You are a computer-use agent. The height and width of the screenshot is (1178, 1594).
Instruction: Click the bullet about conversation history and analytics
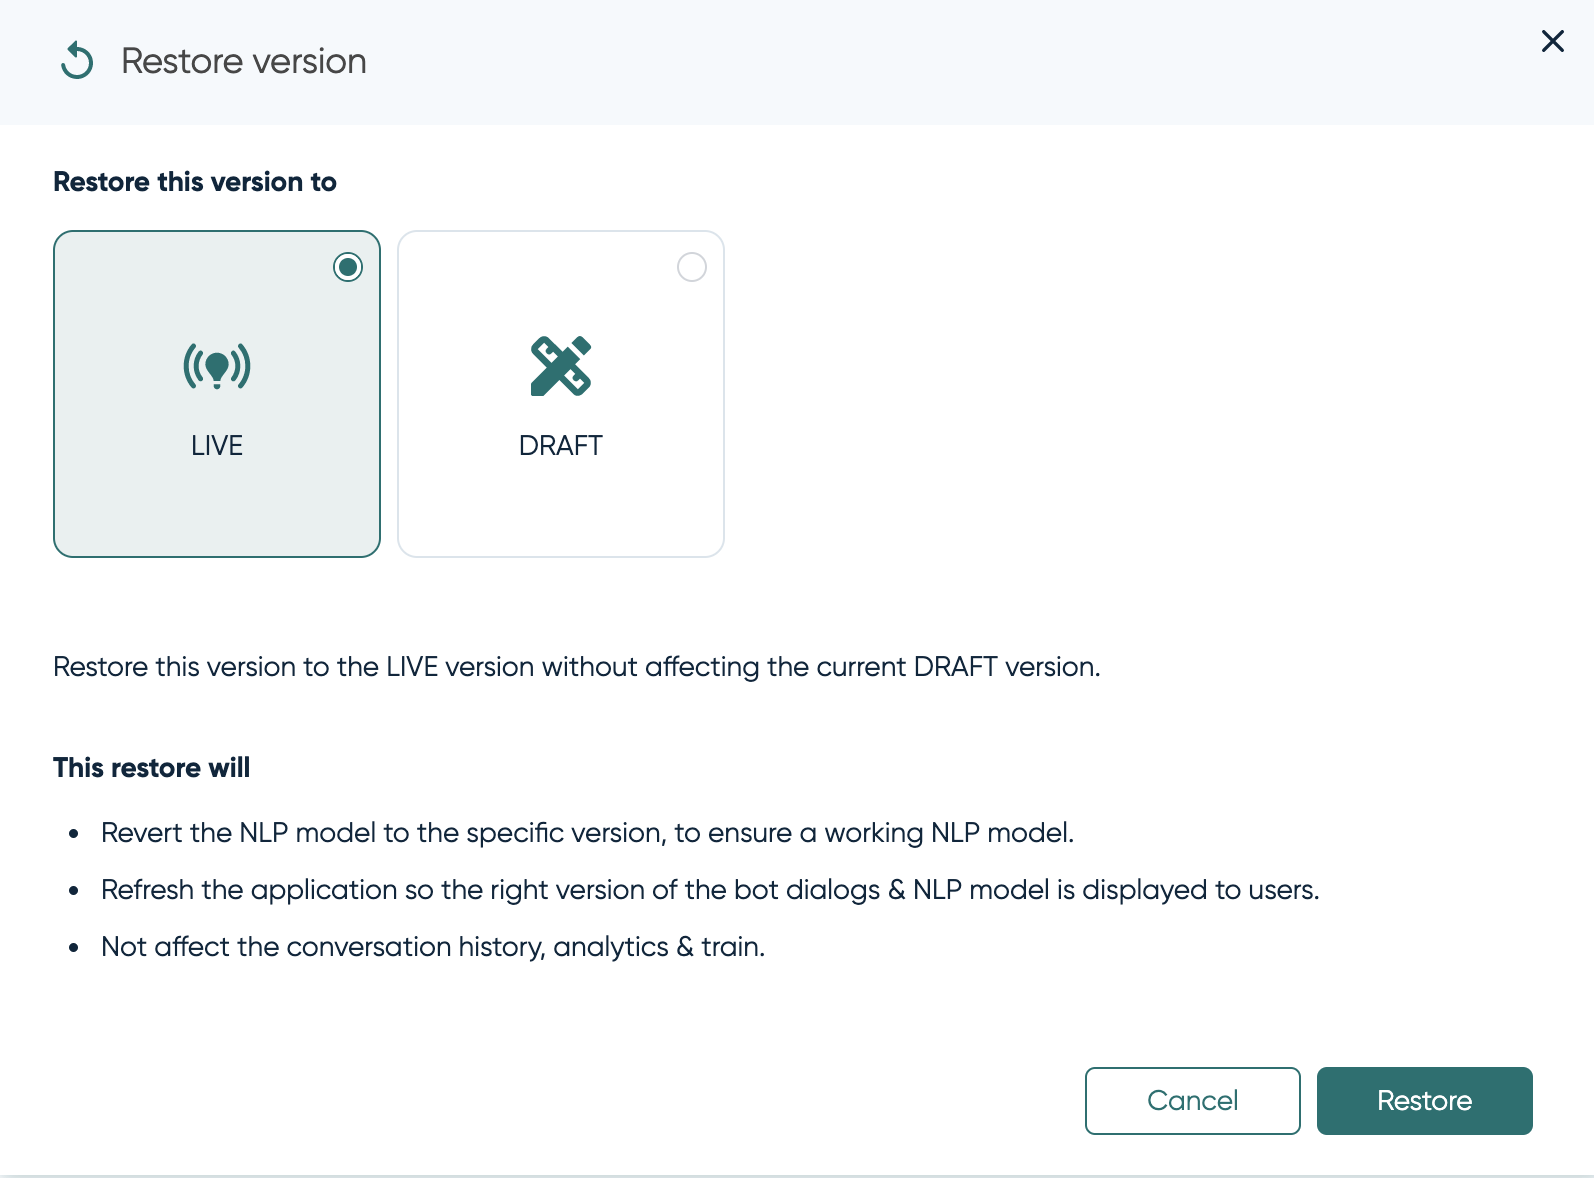(433, 947)
